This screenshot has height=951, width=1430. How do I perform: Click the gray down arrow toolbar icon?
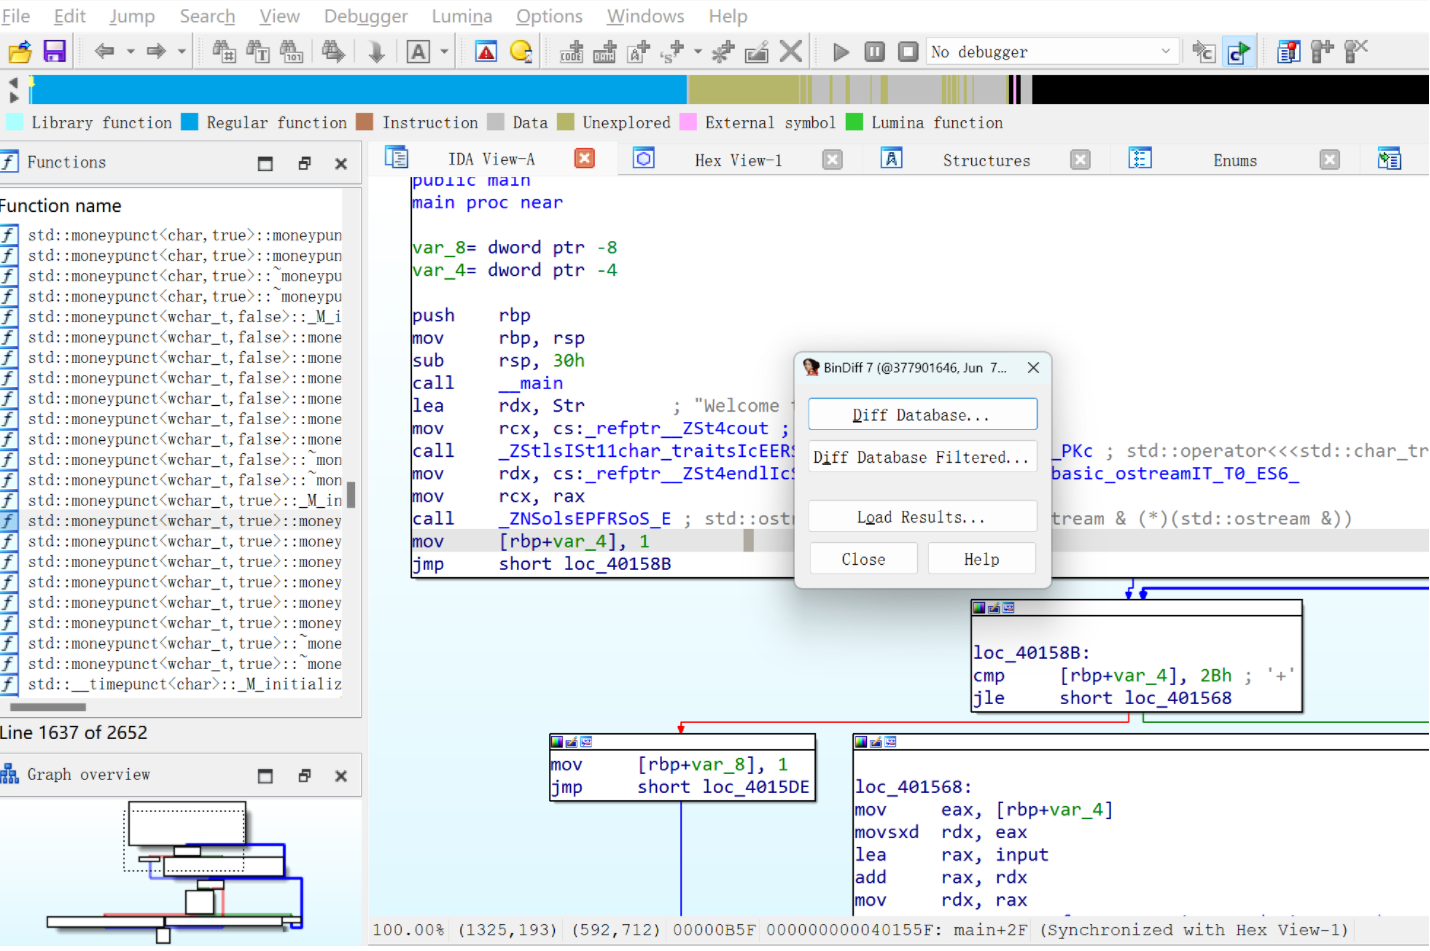(x=376, y=51)
